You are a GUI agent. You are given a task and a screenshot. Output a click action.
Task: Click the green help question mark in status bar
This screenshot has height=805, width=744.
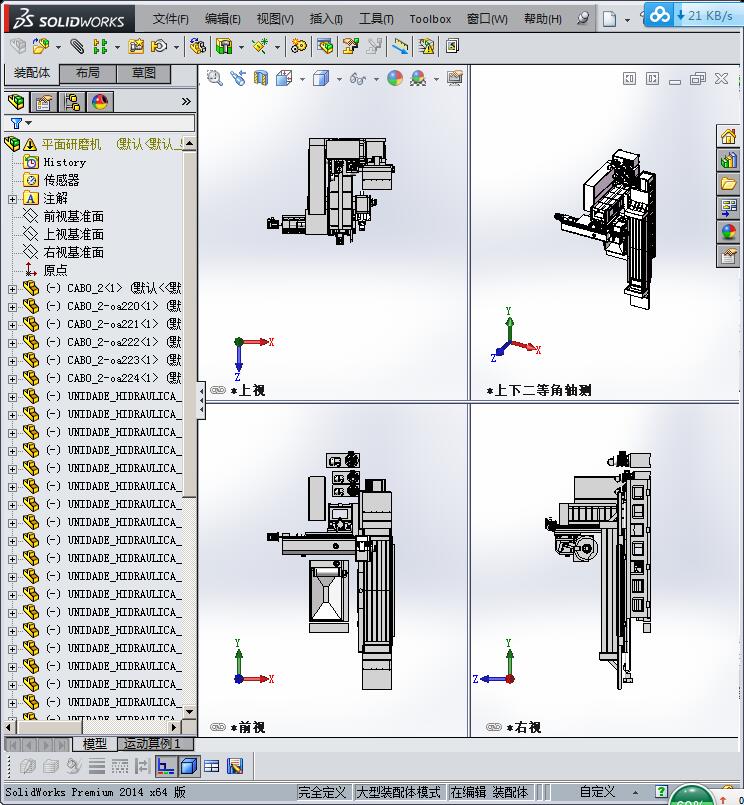pyautogui.click(x=662, y=792)
